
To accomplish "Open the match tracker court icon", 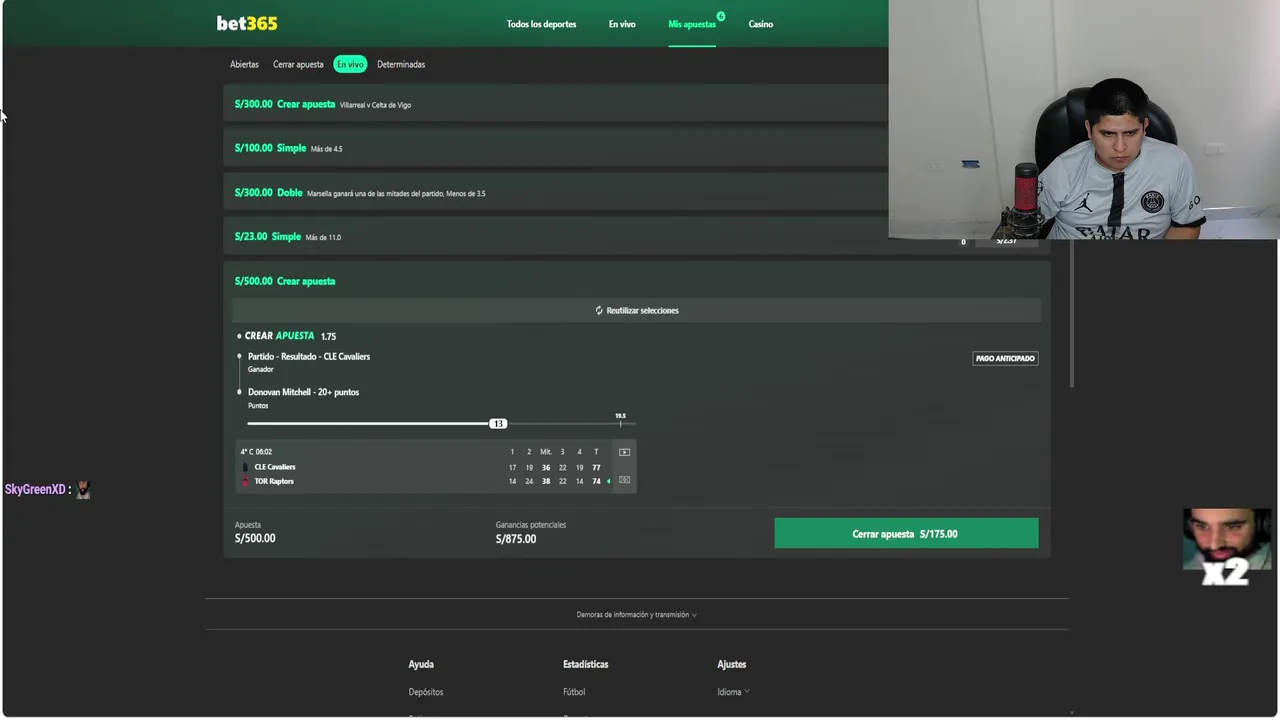I will tap(624, 480).
